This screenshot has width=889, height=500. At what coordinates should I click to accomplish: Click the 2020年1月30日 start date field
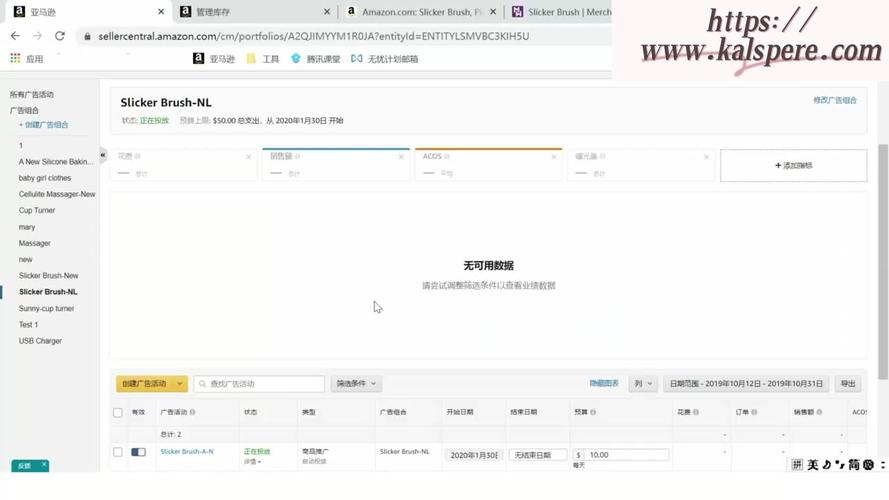point(474,455)
